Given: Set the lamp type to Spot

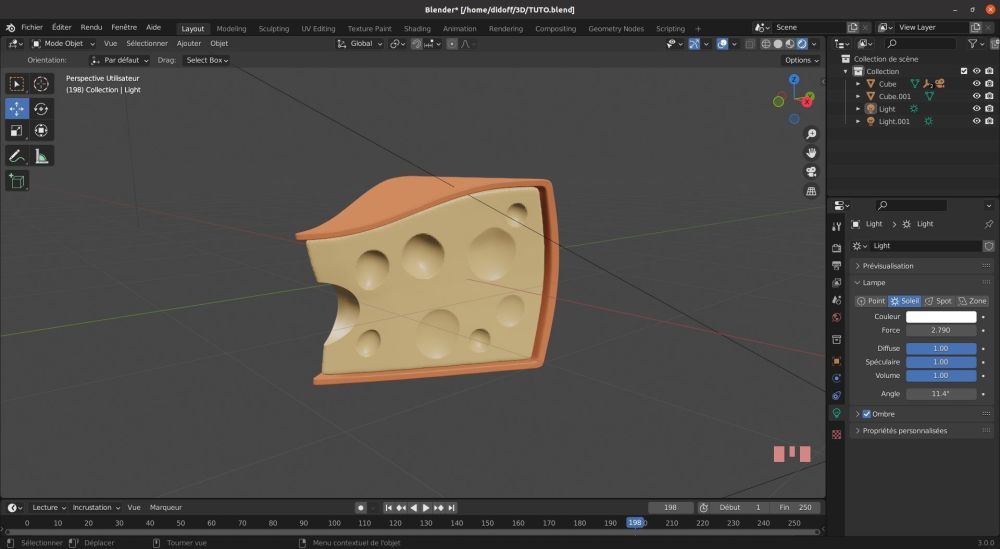Looking at the screenshot, I should [x=938, y=301].
